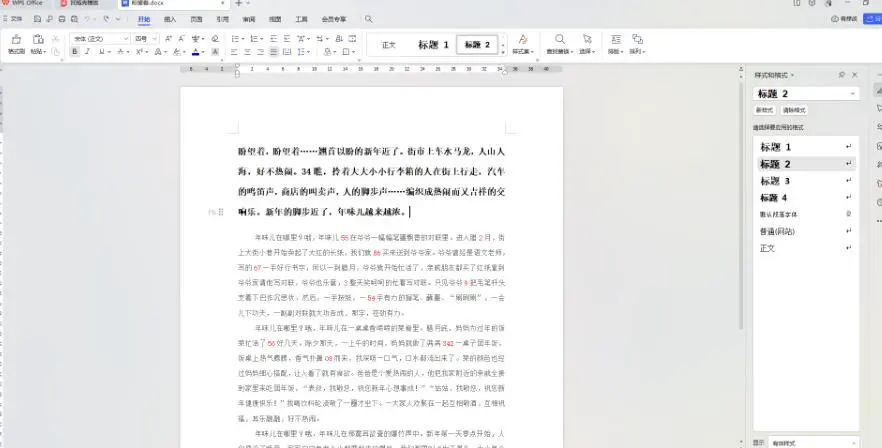The height and width of the screenshot is (448, 882).
Task: Click the Paste (粘贴) clipboard icon
Action: pos(38,39)
